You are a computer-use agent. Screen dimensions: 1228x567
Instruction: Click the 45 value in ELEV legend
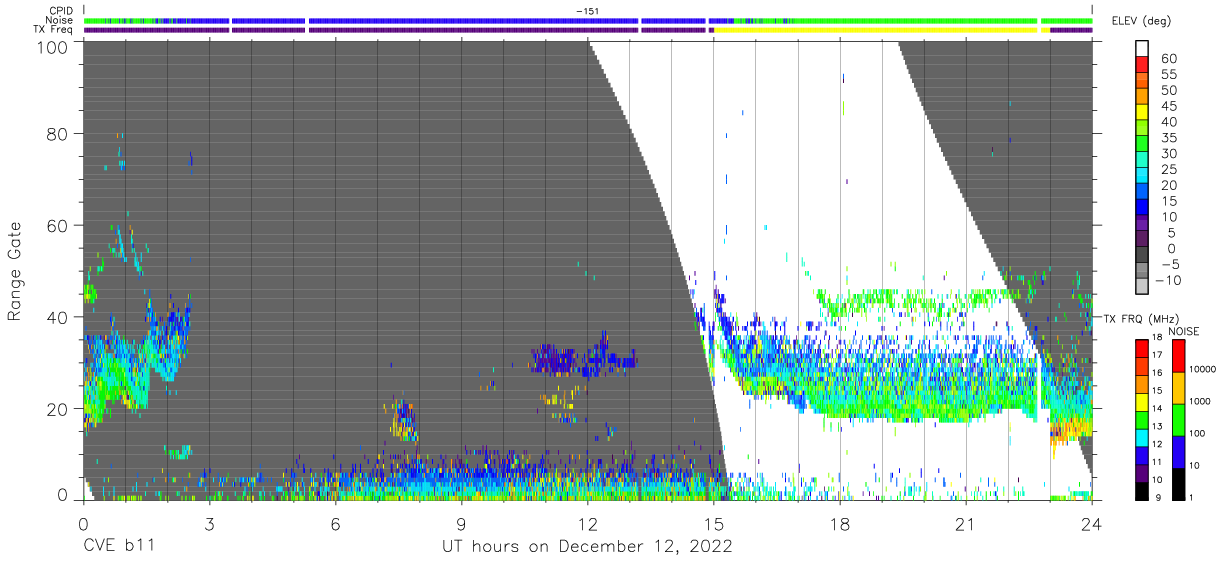click(x=1167, y=107)
